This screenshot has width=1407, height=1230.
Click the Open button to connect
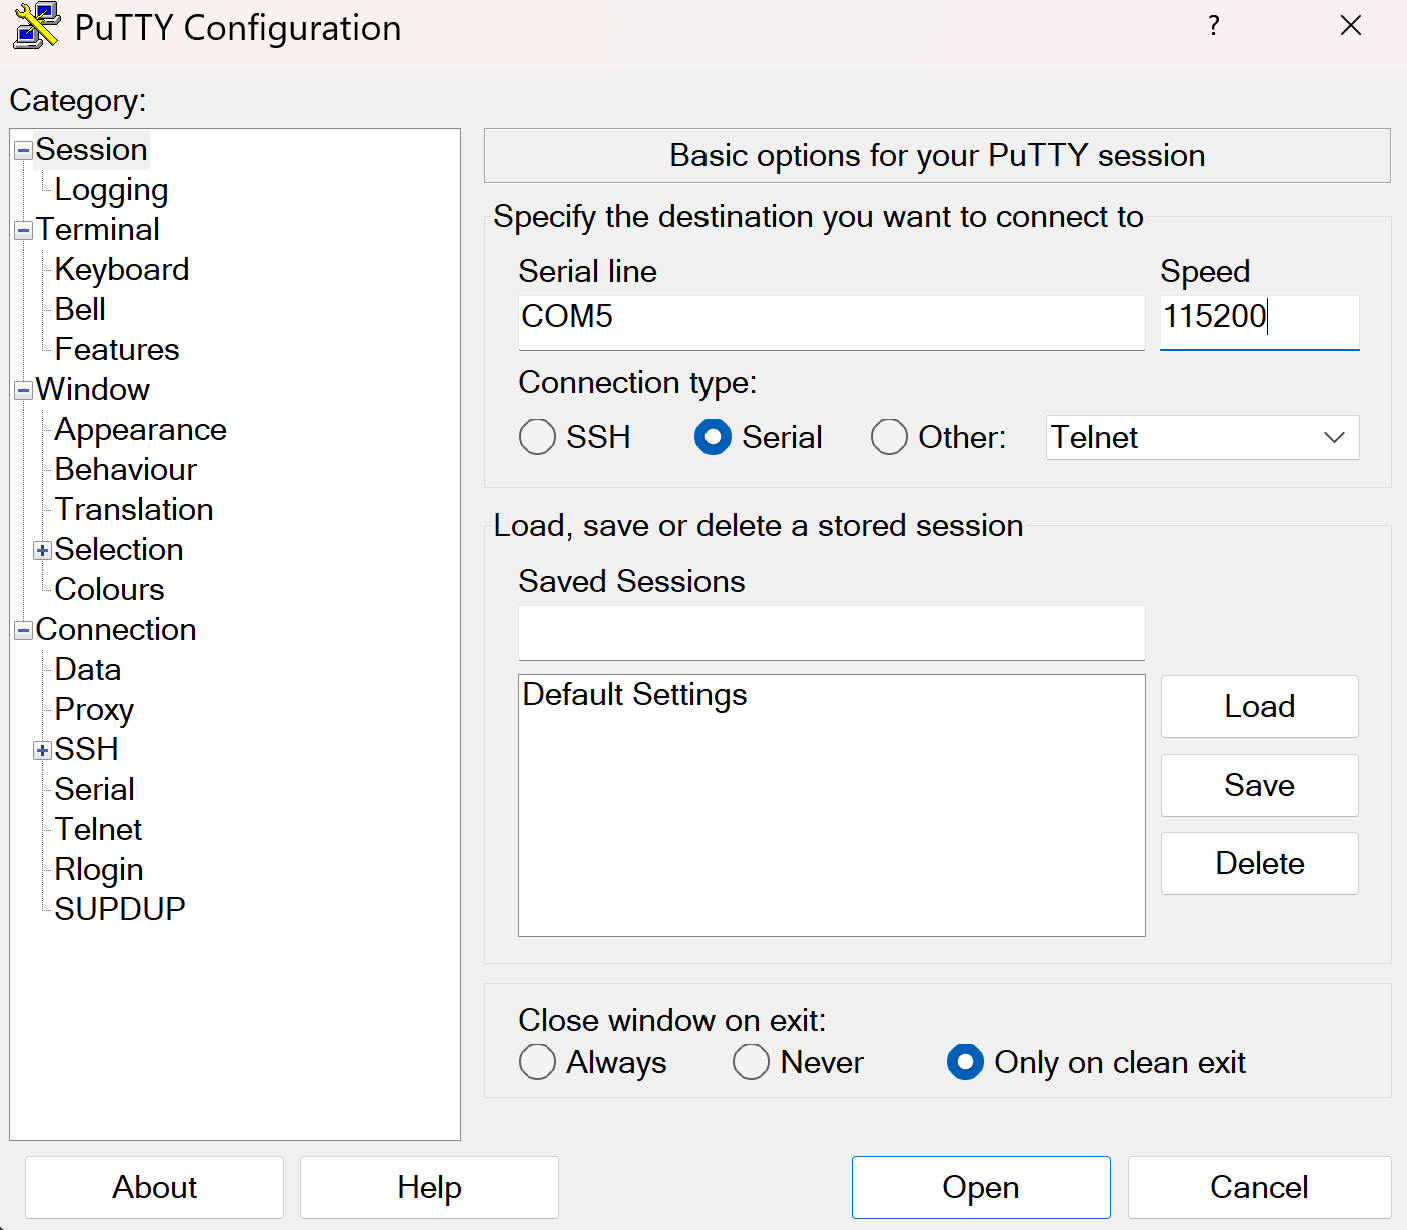click(981, 1187)
